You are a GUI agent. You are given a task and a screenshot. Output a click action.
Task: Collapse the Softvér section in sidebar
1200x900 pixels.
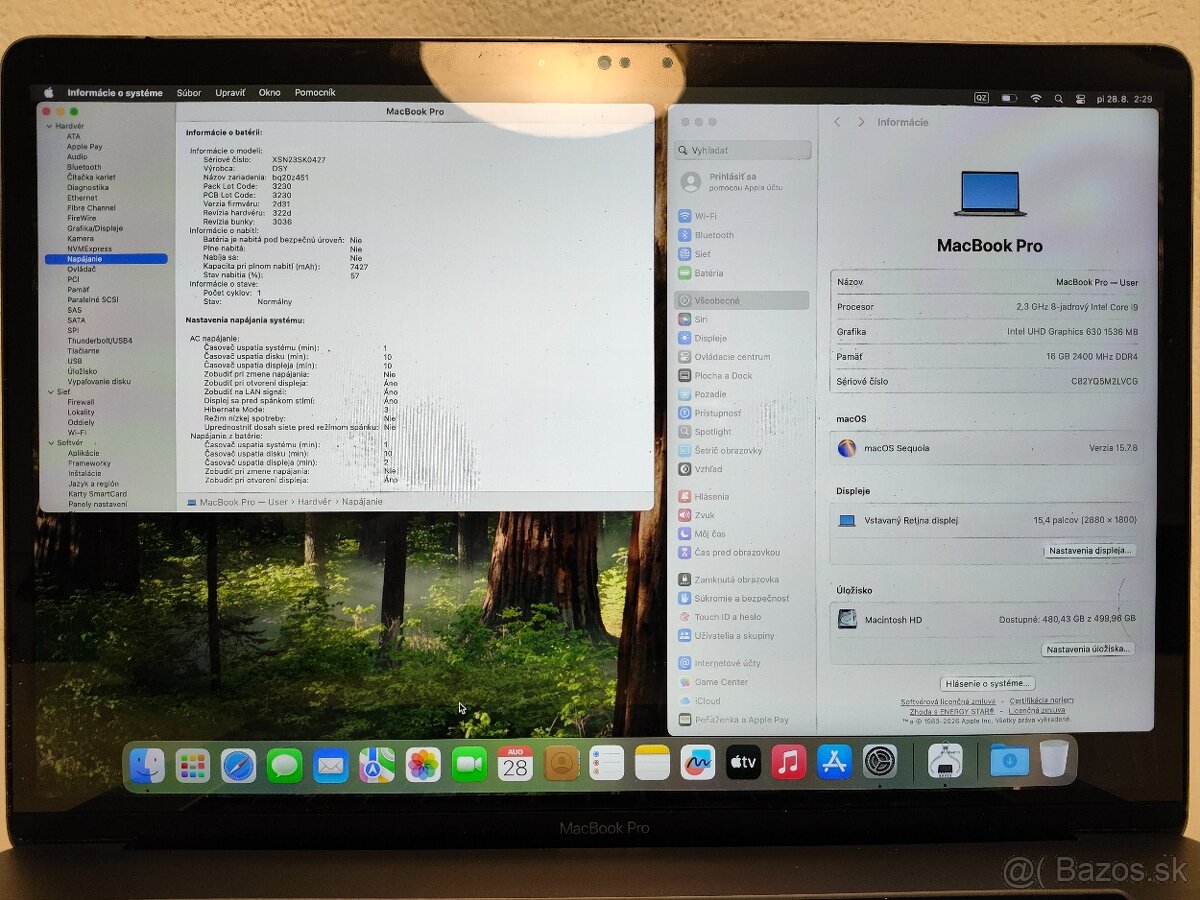click(x=49, y=443)
